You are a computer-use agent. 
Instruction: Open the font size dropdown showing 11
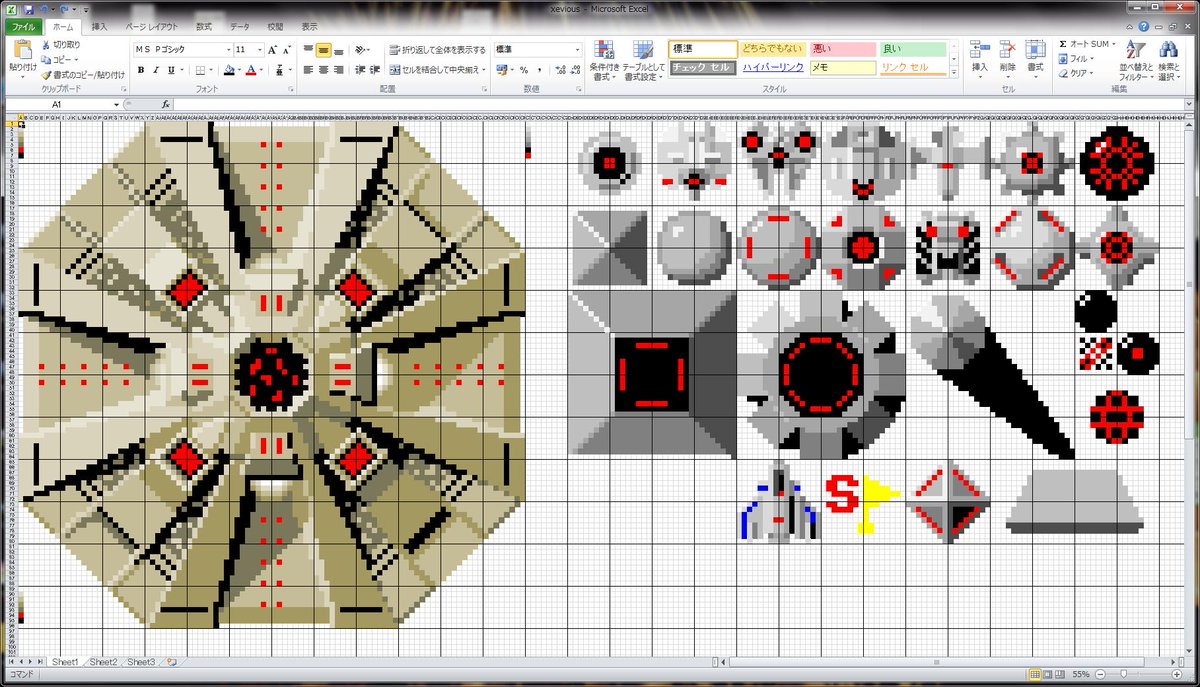pyautogui.click(x=259, y=49)
